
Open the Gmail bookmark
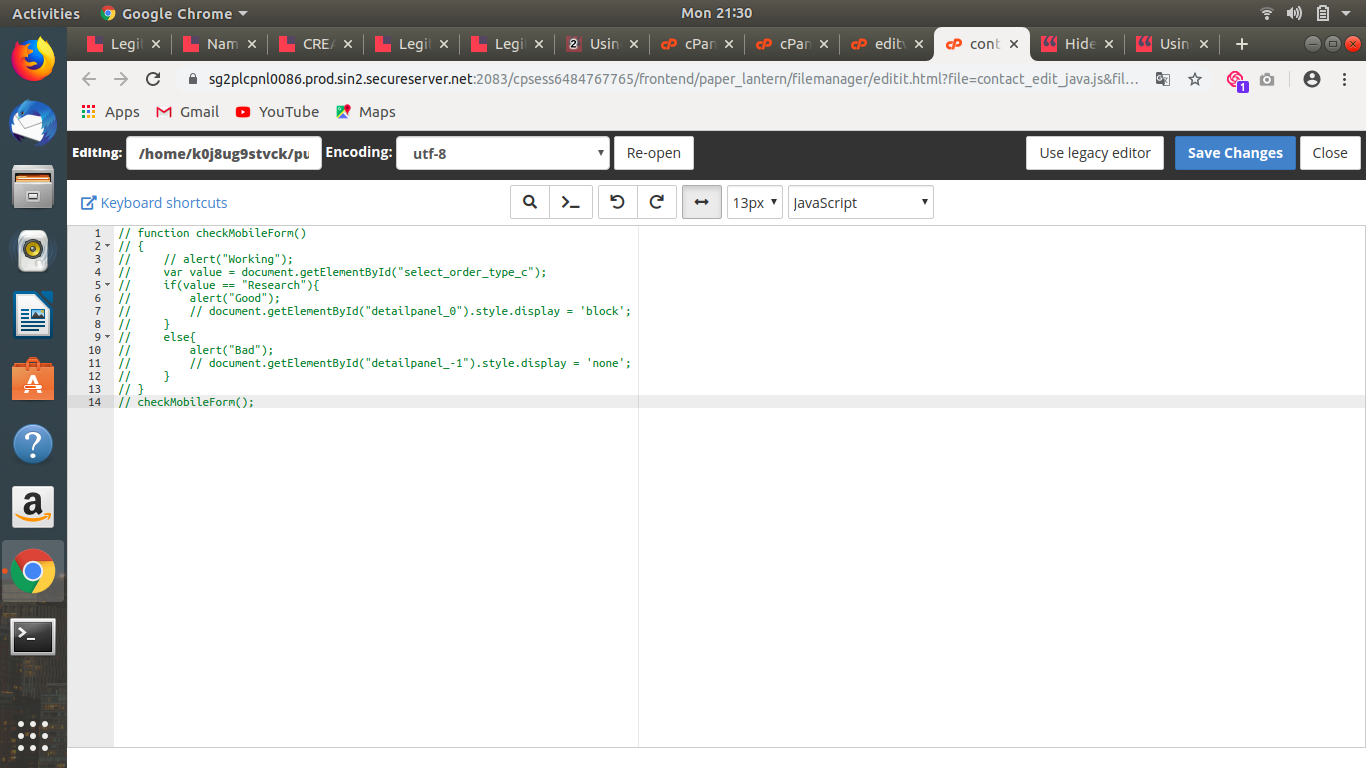[x=187, y=112]
